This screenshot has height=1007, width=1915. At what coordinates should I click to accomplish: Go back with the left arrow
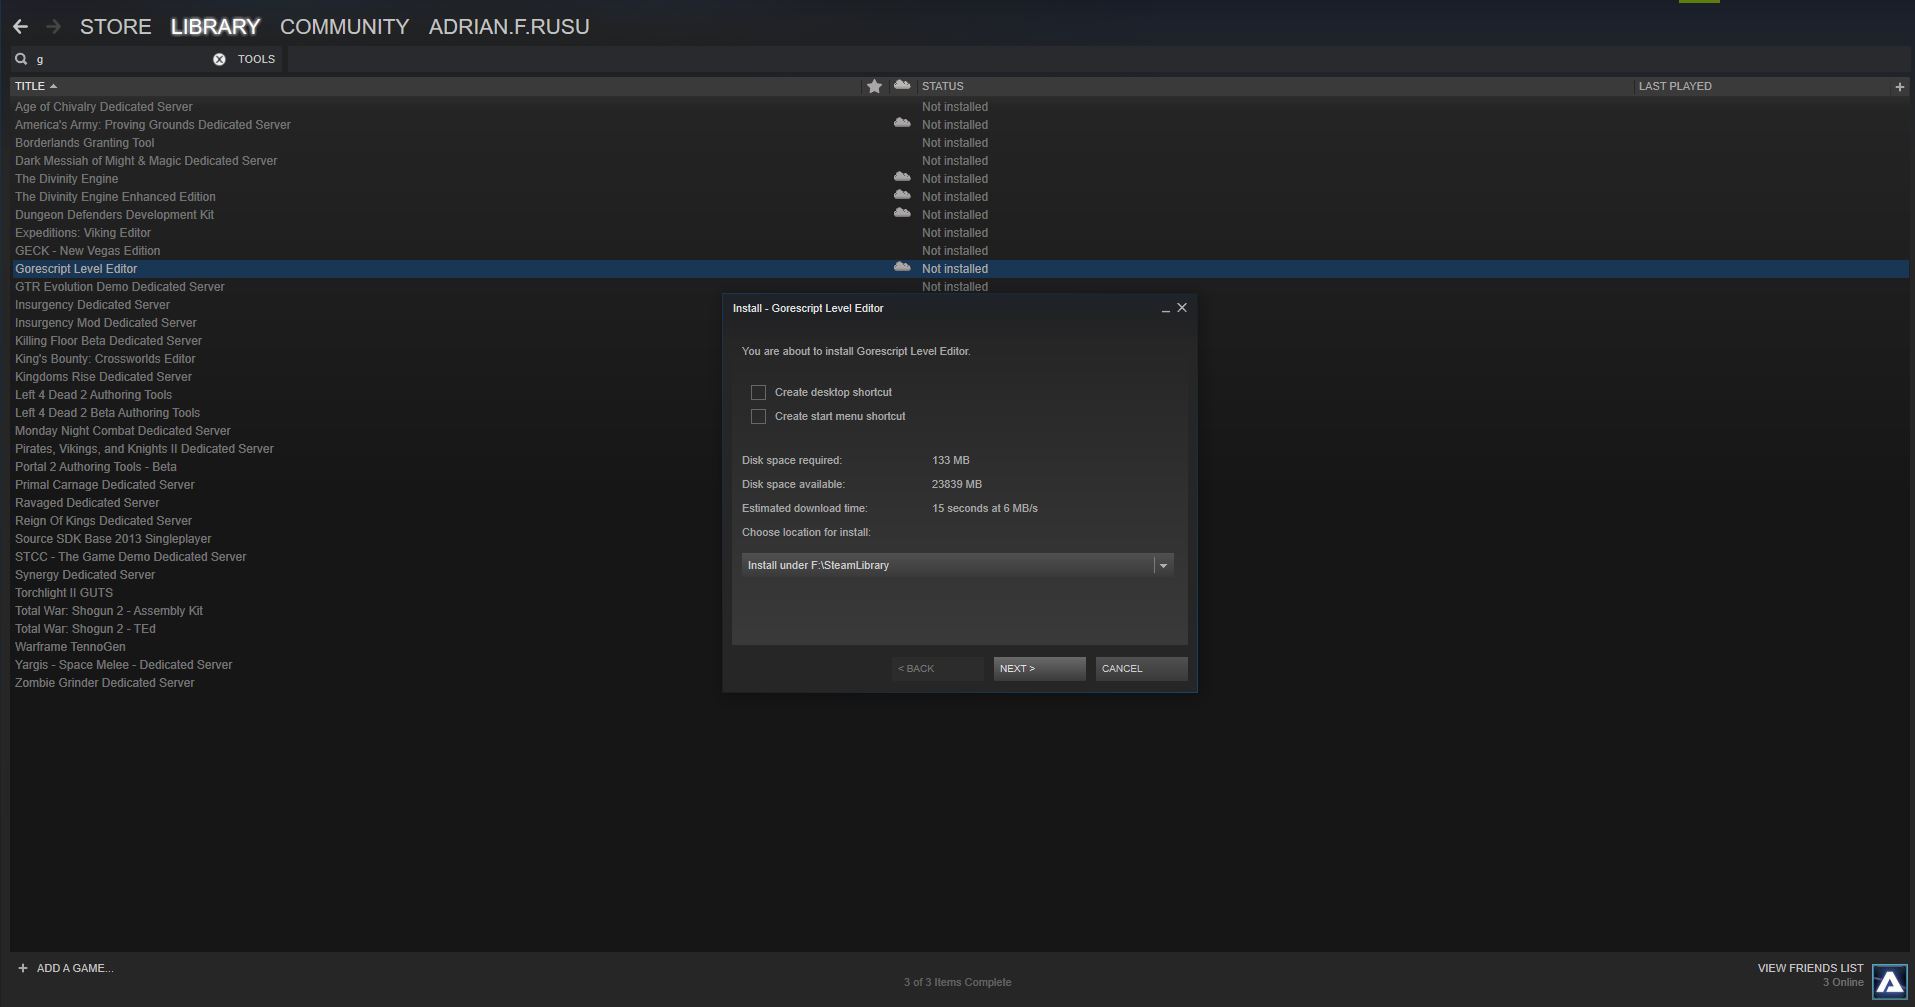[x=20, y=27]
